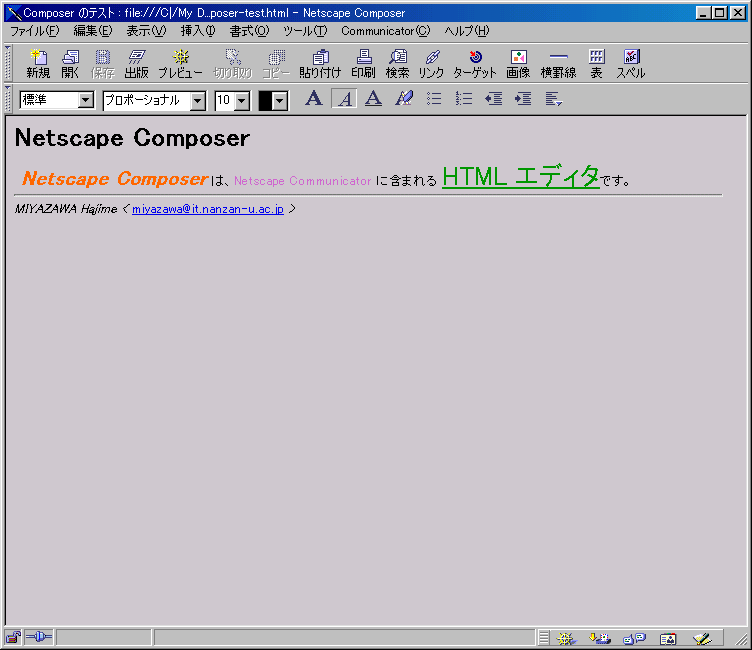
Task: Open the ファイル(F) menu
Action: [35, 31]
